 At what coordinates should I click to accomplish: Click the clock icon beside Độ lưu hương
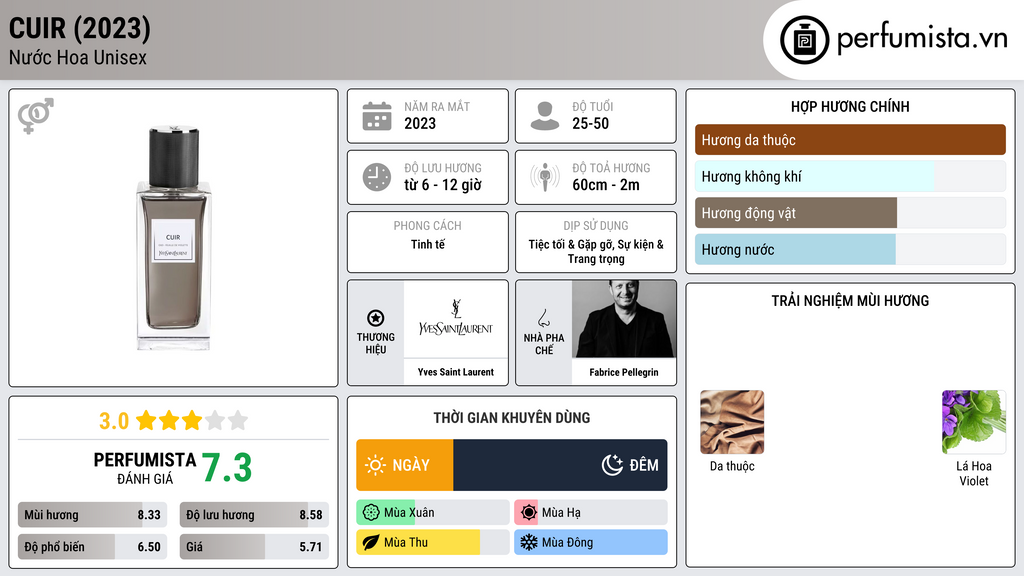[377, 177]
